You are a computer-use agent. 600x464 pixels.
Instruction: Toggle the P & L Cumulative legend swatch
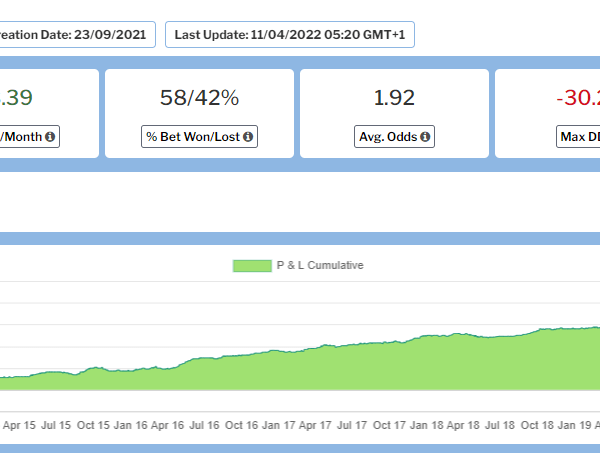pyautogui.click(x=252, y=265)
